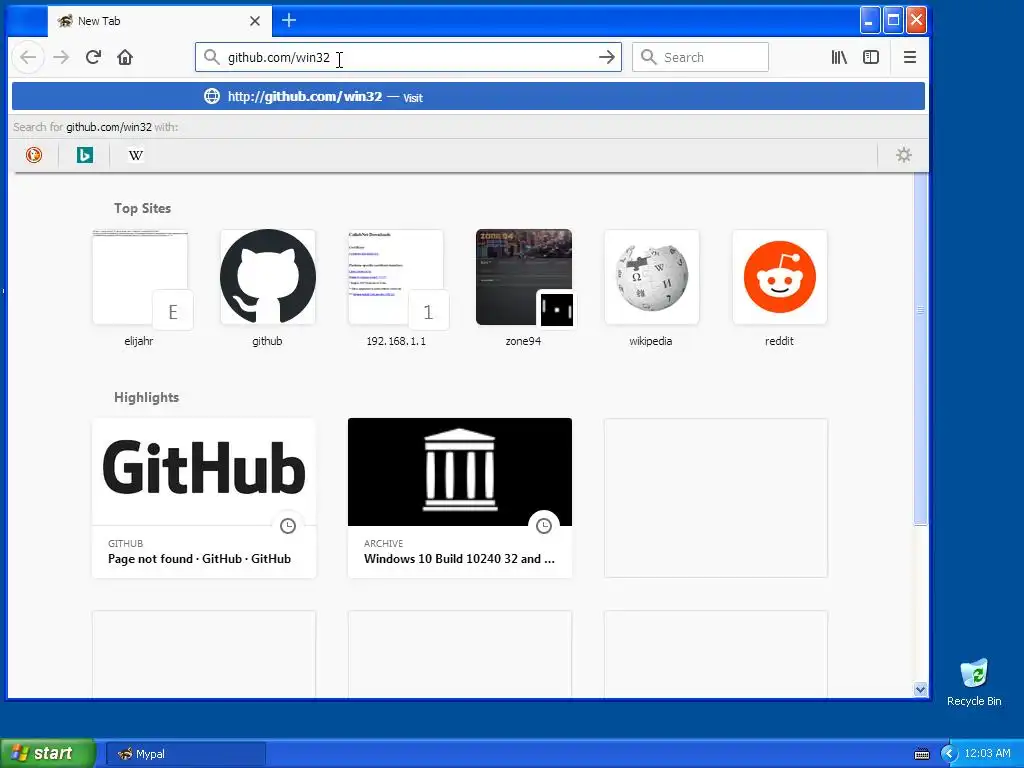The image size is (1024, 768).
Task: Click the scrollbar down arrow
Action: [x=920, y=689]
